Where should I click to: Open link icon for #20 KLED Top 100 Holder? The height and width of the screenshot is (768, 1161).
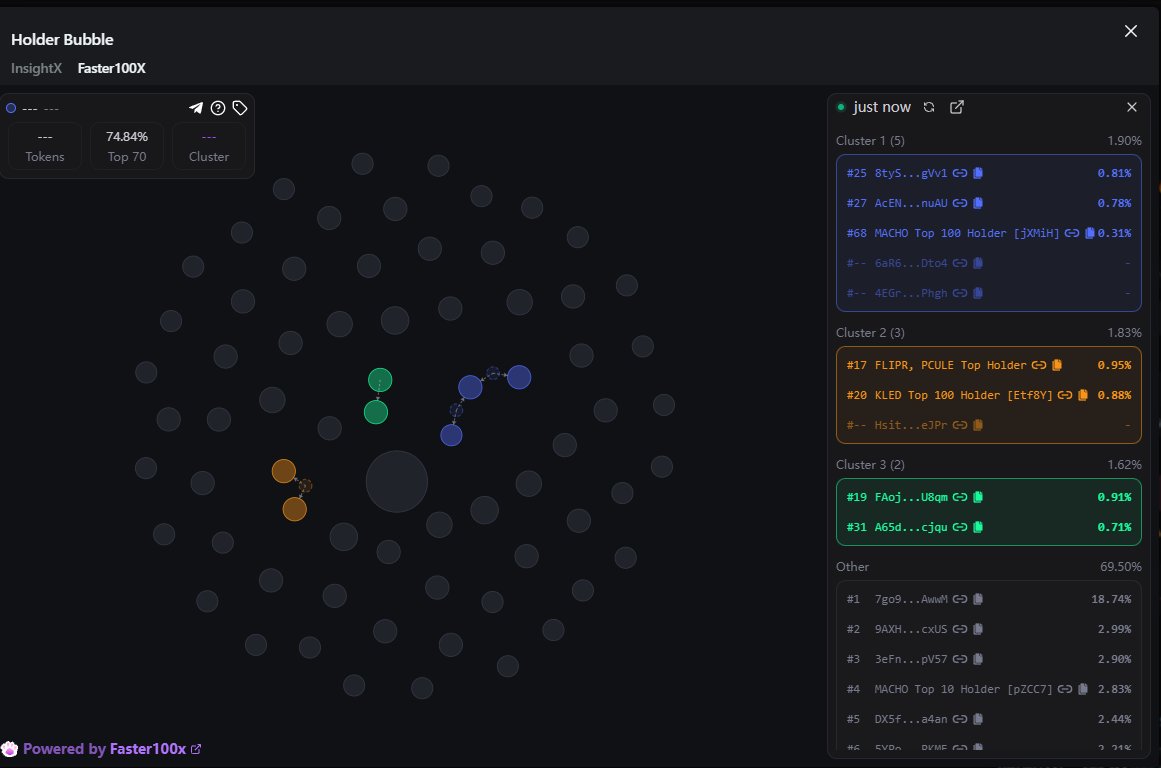[1064, 395]
